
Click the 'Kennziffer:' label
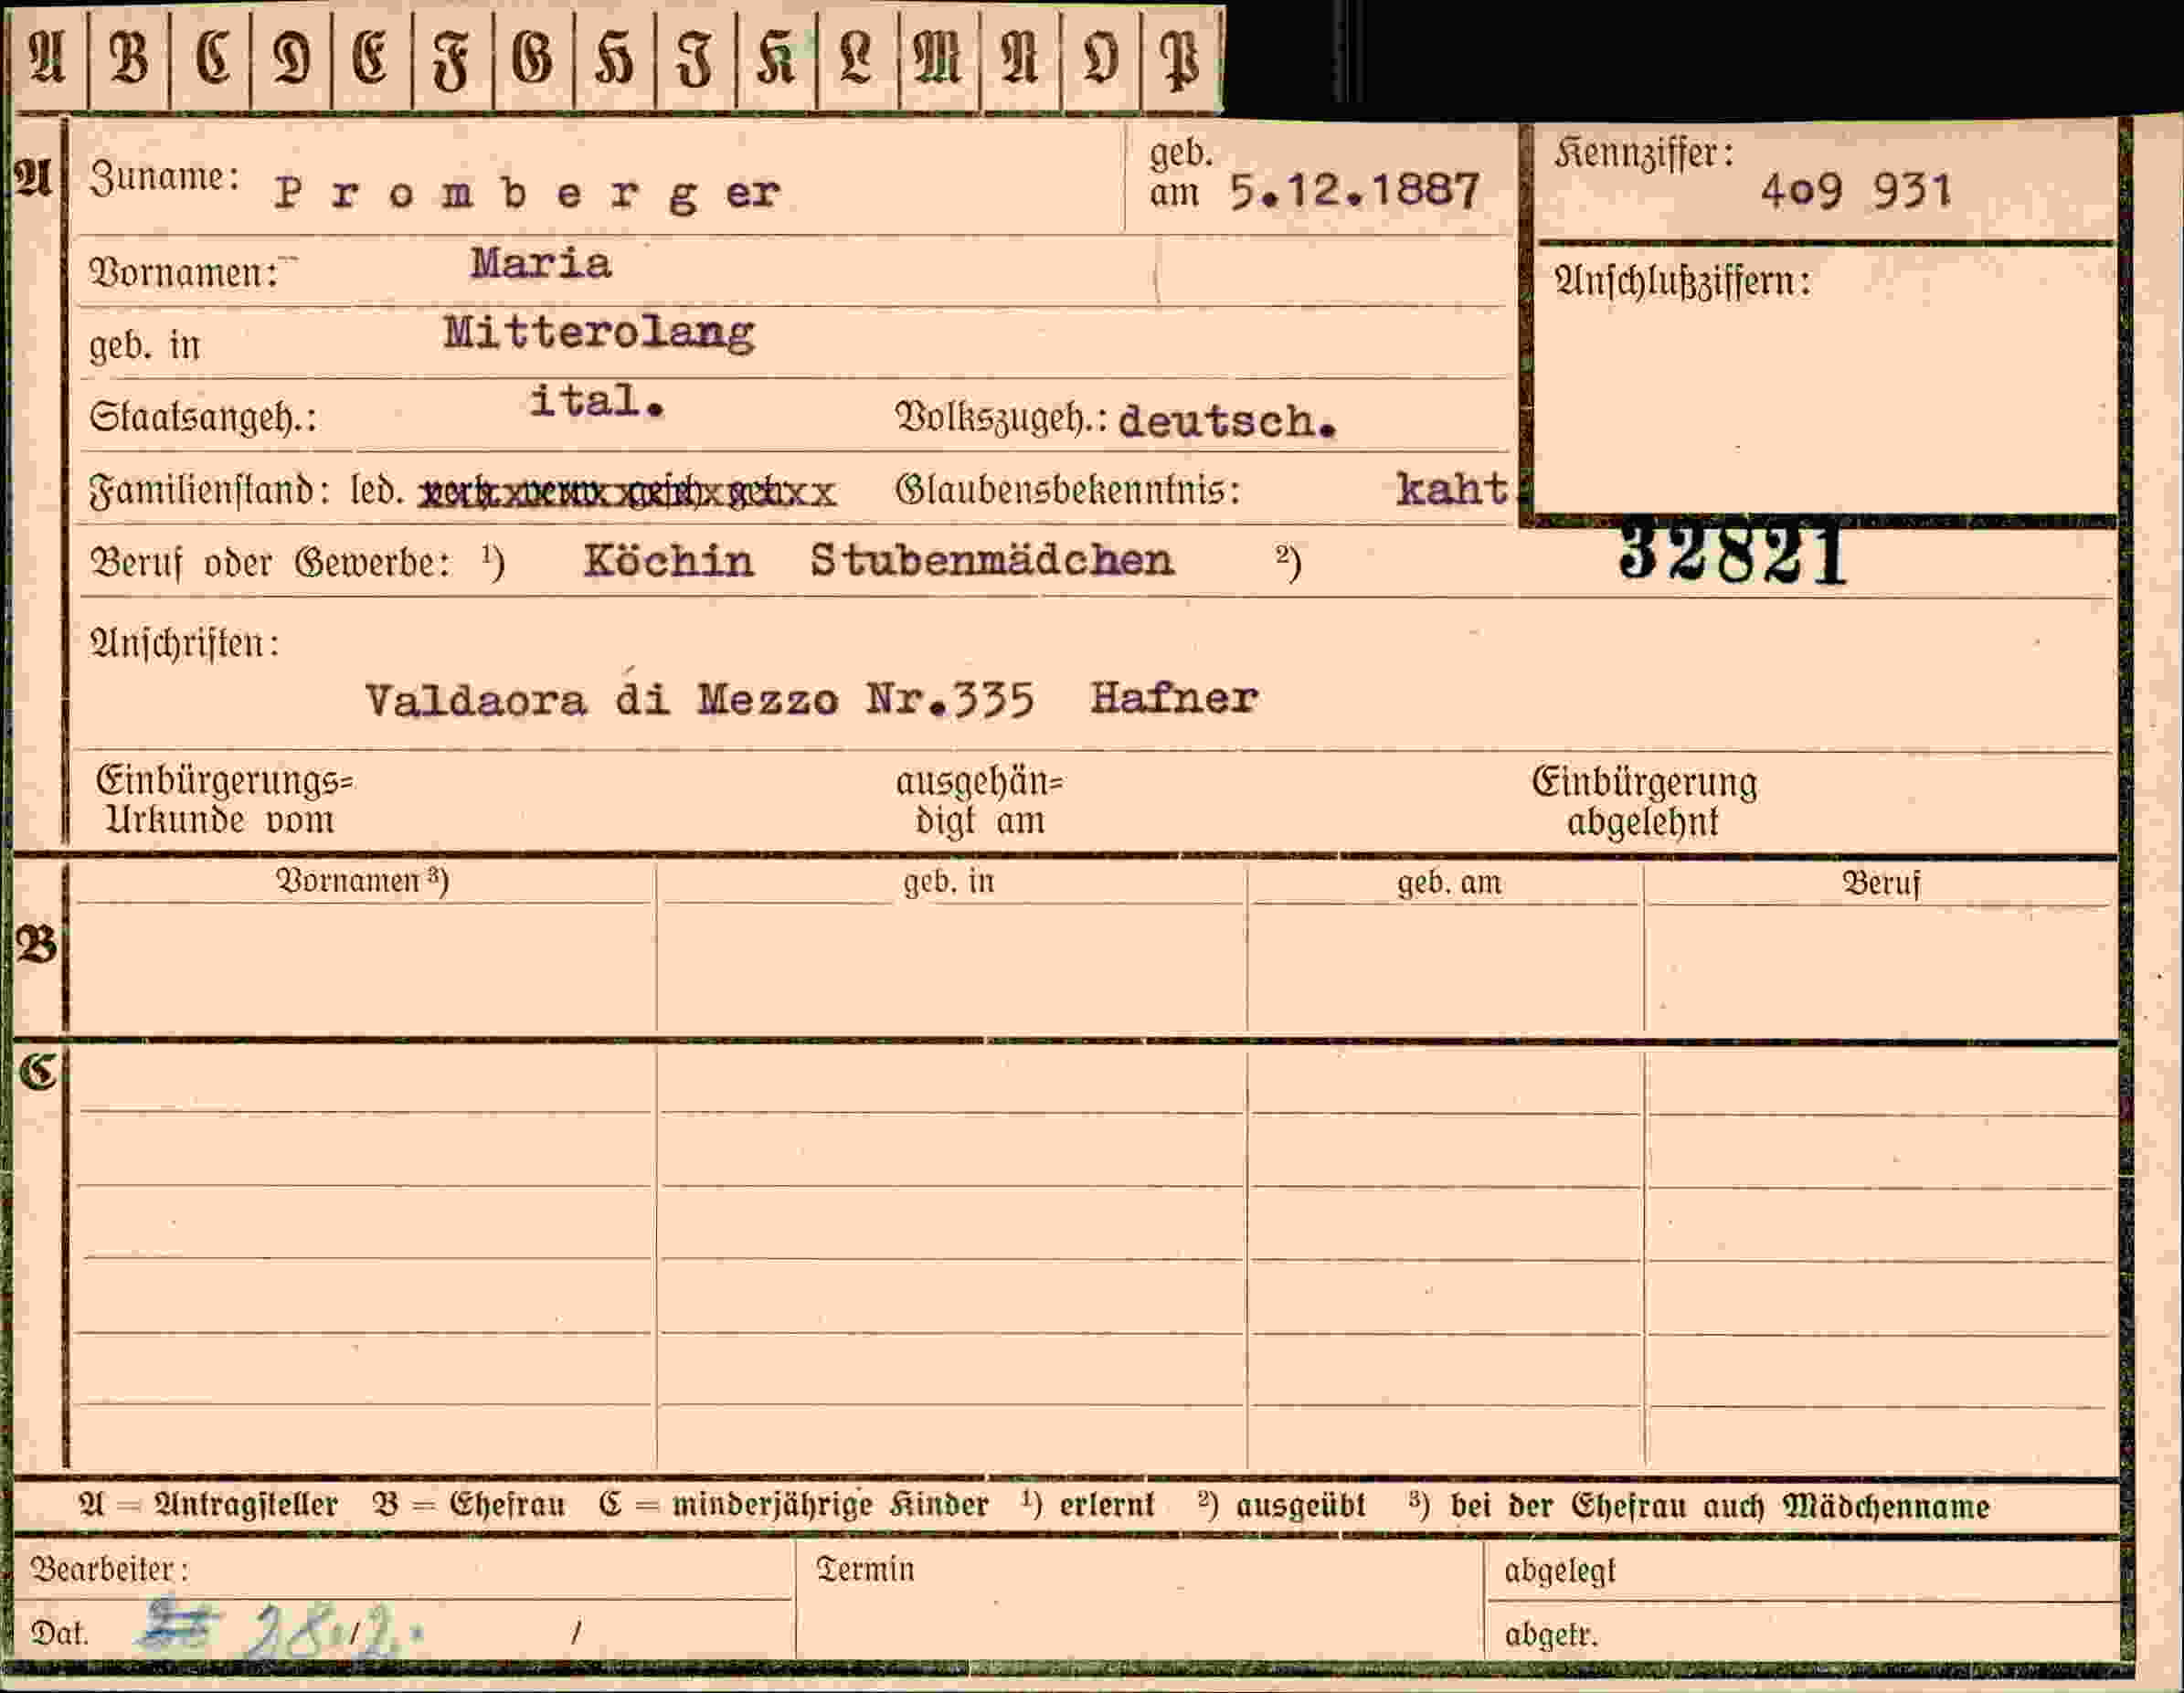pyautogui.click(x=1644, y=153)
